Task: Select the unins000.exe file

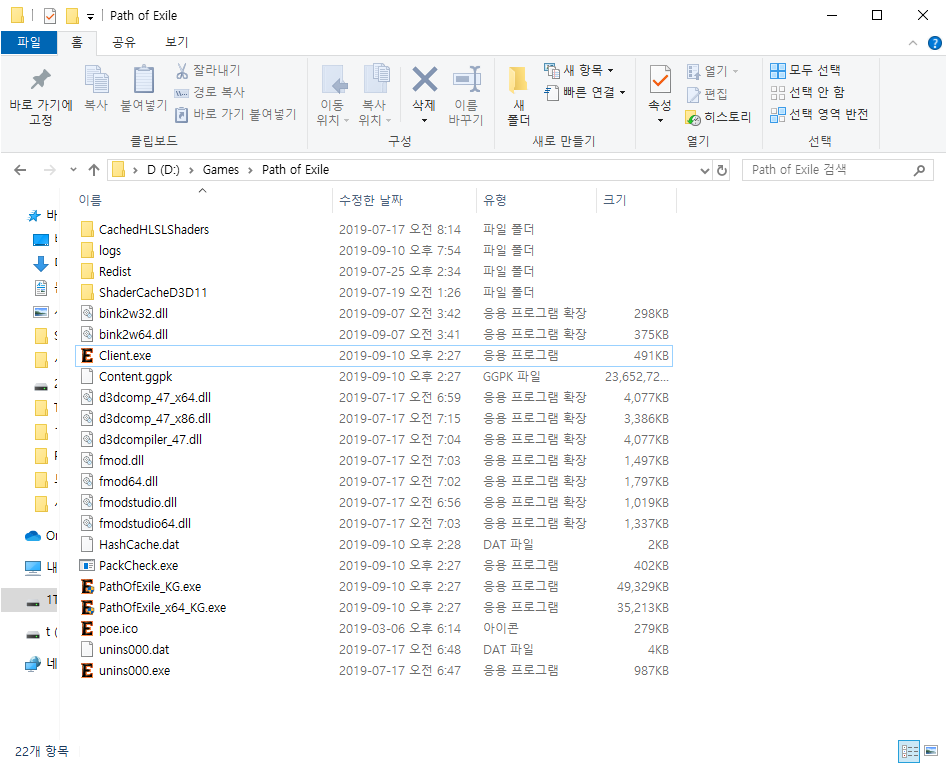Action: pyautogui.click(x=374, y=671)
